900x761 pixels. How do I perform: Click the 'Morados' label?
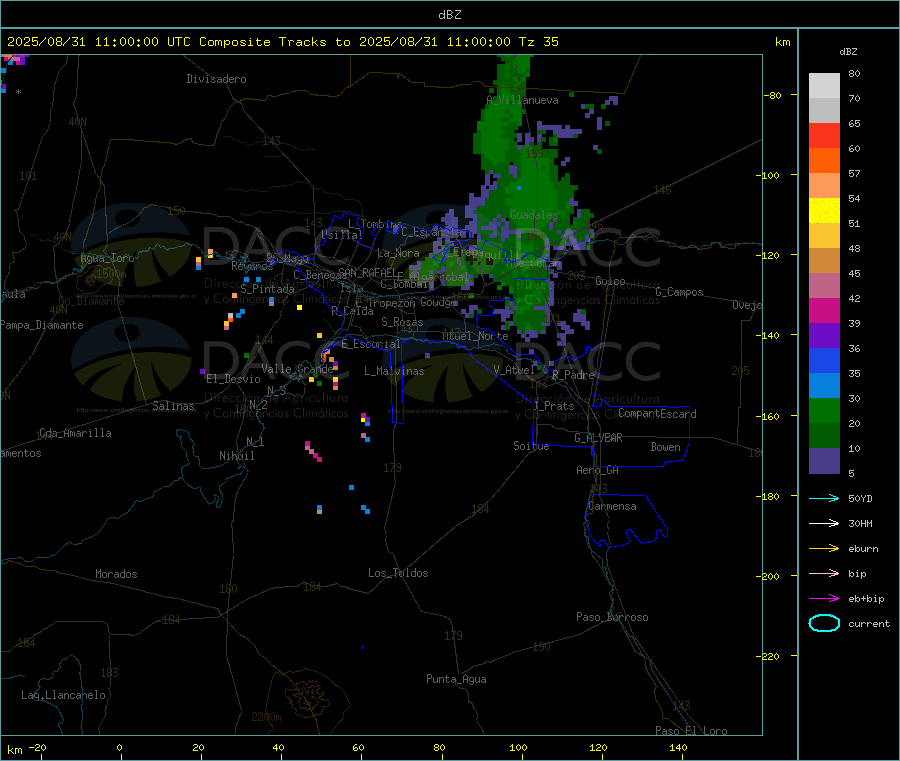116,574
